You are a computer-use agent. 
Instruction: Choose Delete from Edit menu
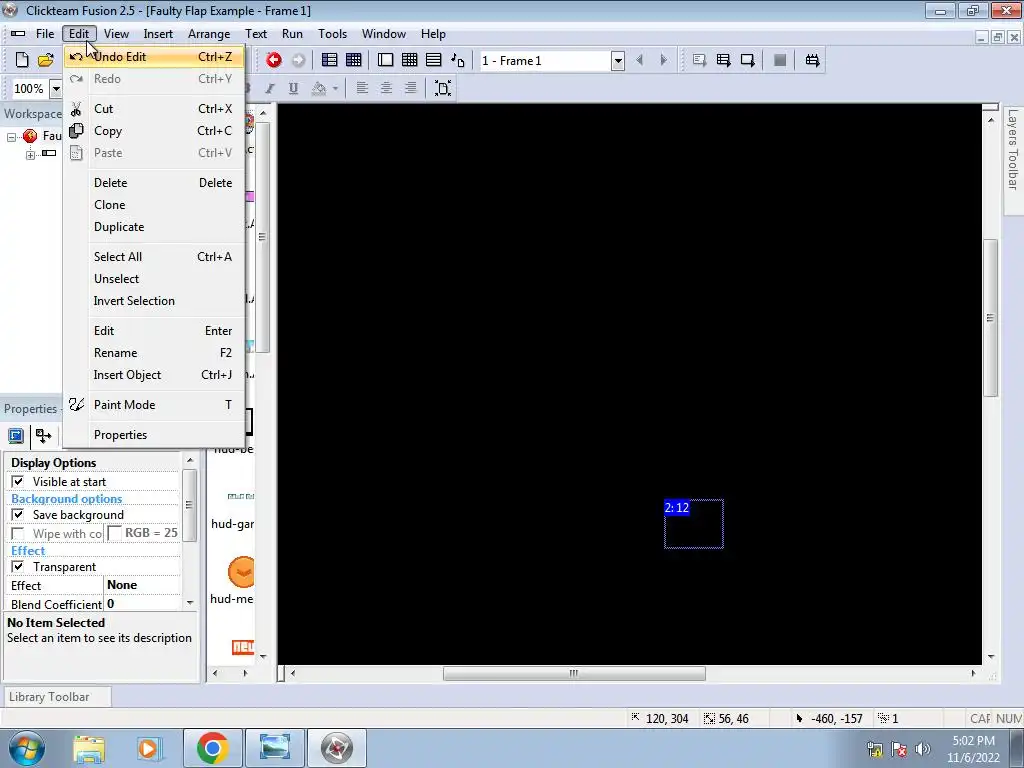click(154, 183)
